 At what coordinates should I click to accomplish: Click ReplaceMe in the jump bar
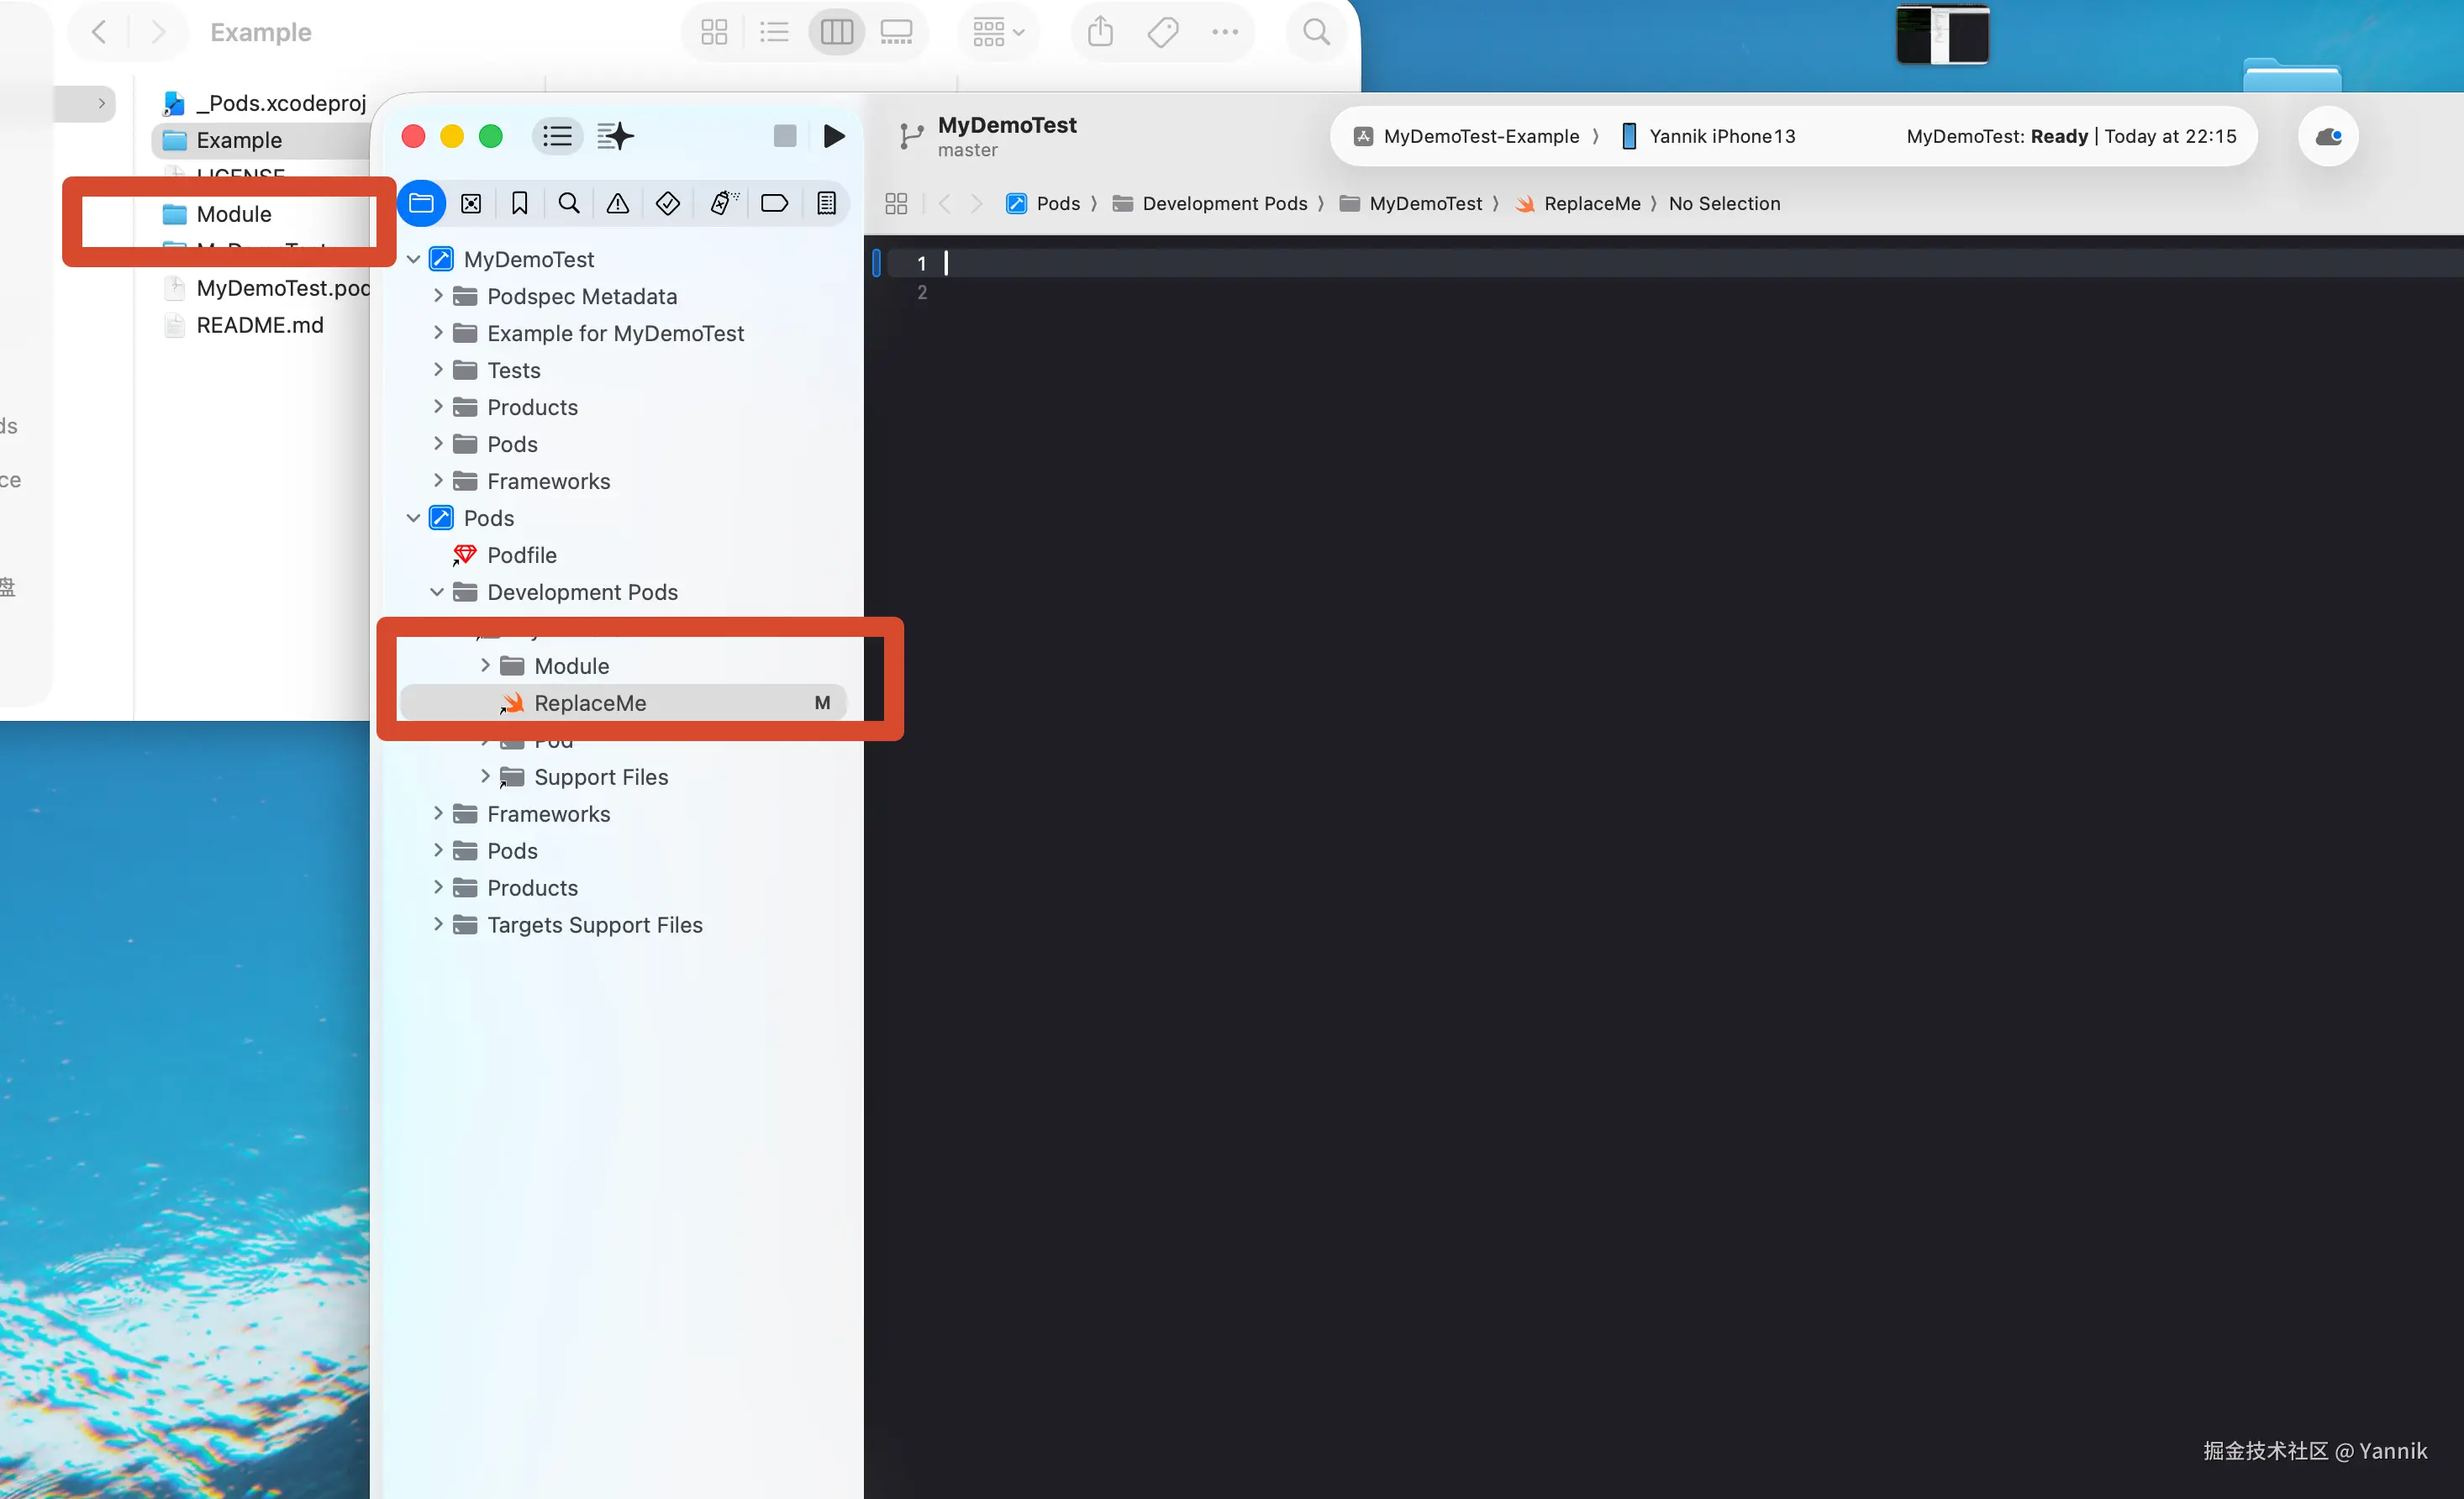[x=1579, y=203]
